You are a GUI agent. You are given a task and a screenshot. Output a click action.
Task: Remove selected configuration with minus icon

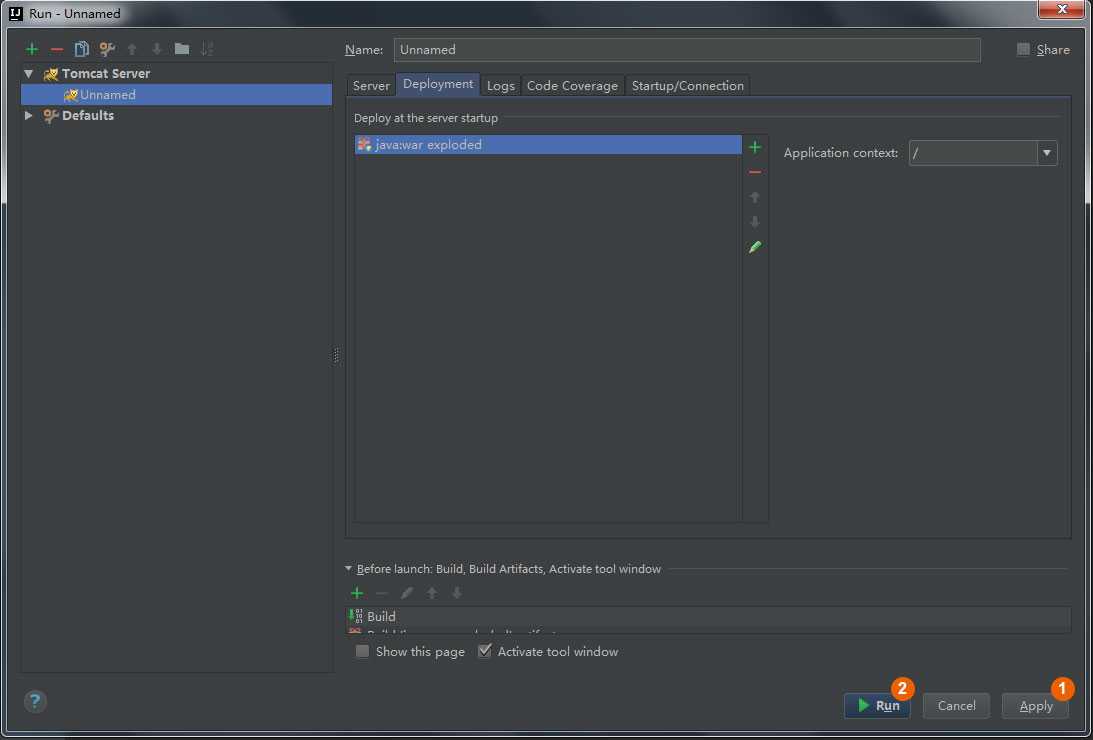pos(57,49)
